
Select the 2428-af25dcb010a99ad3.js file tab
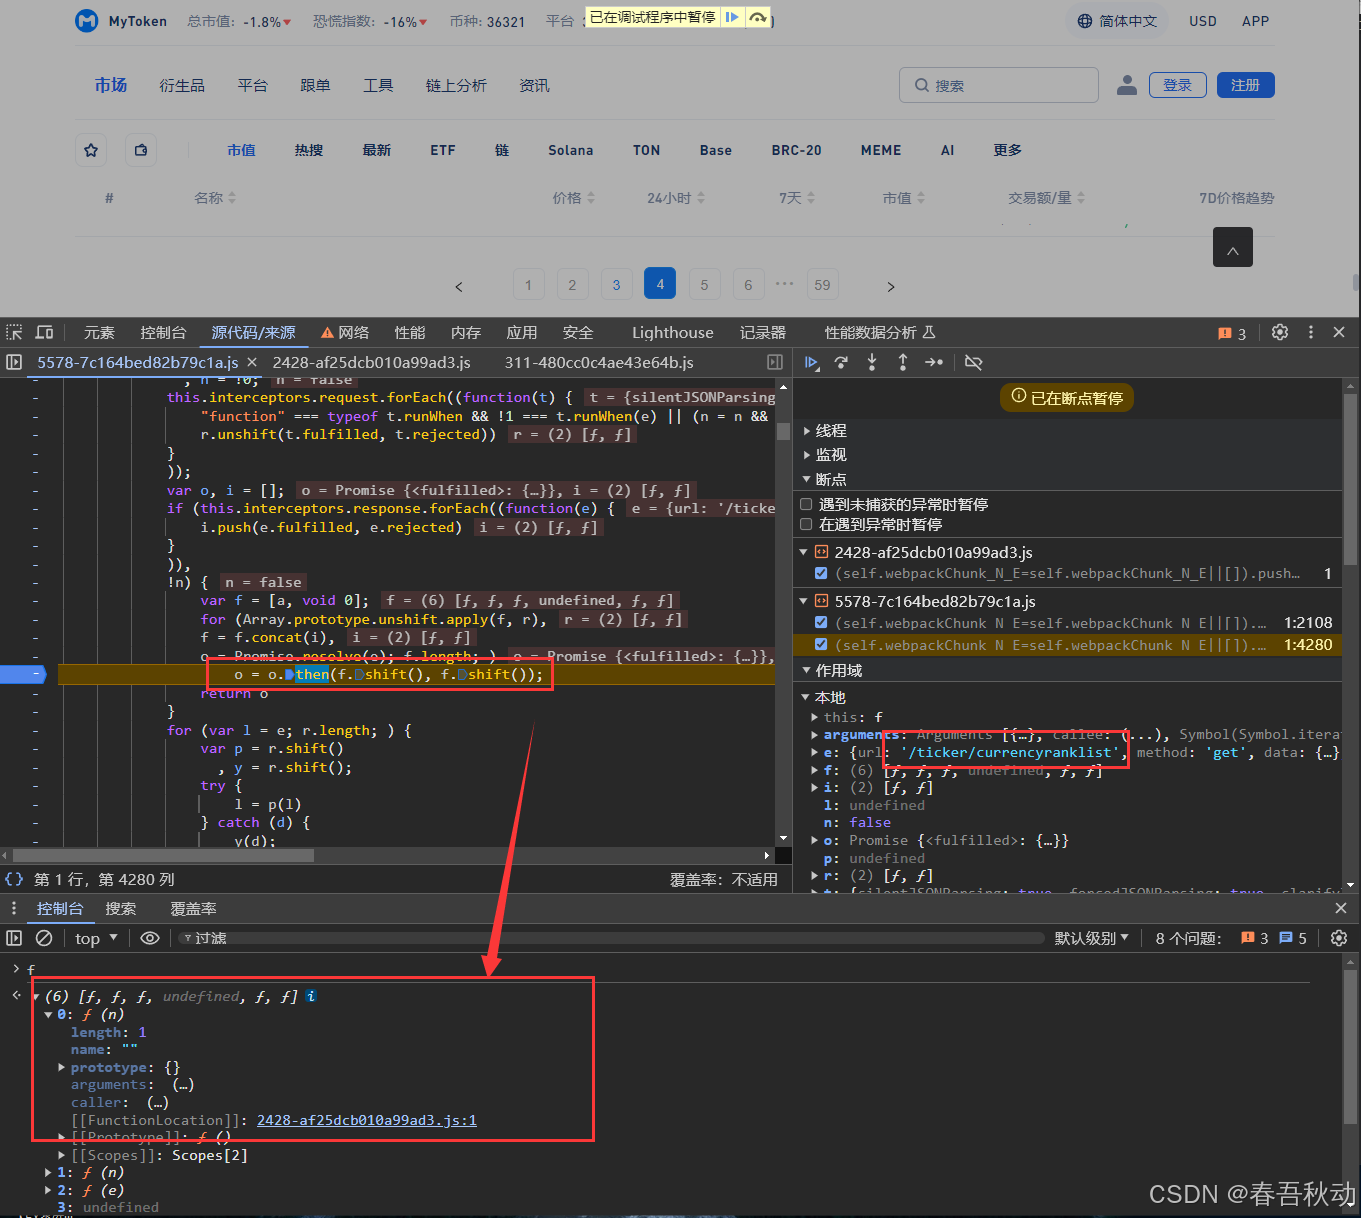(x=371, y=362)
